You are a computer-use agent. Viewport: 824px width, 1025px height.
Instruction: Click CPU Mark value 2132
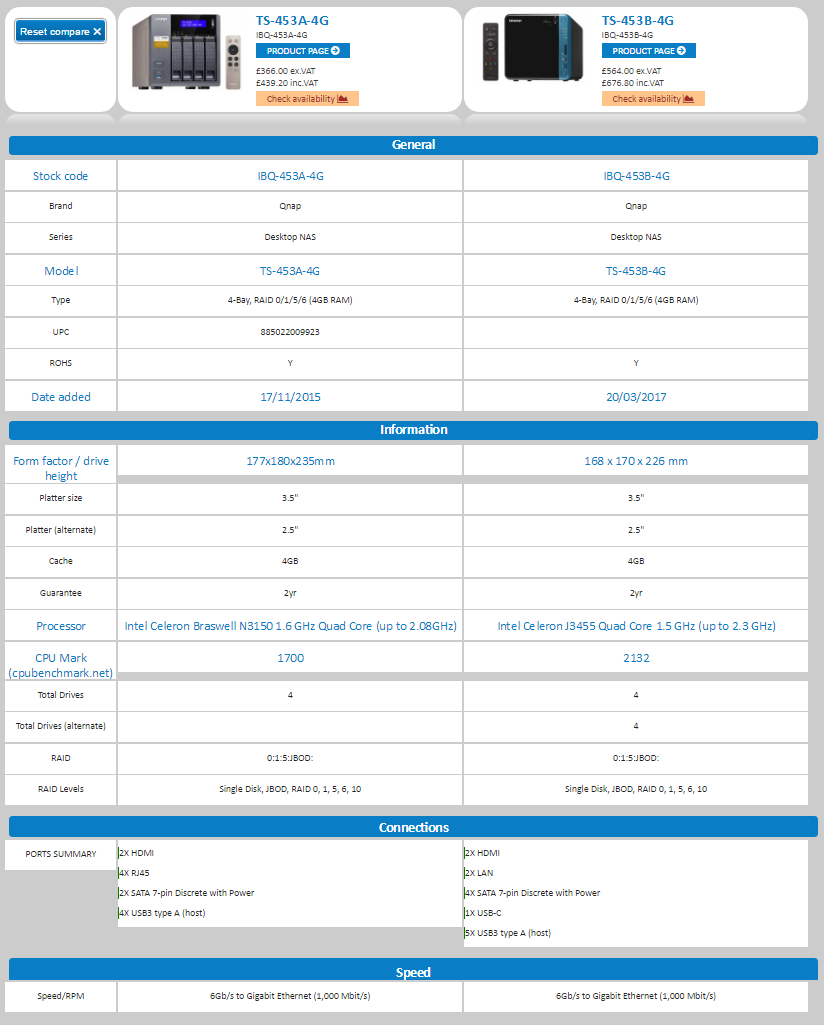click(636, 658)
